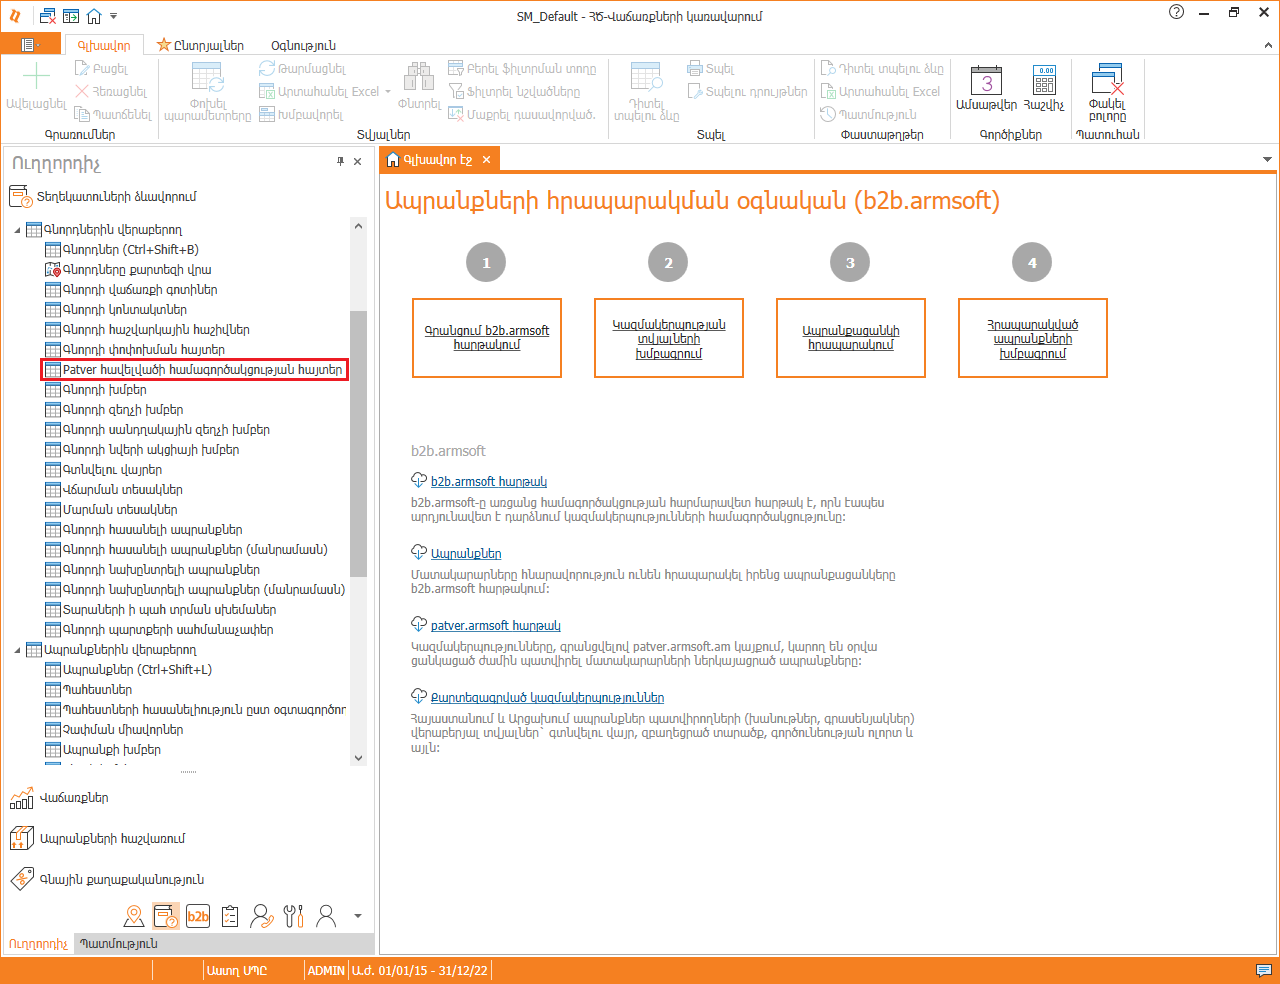Click the Ավելացնել plus button
1280x984 pixels.
[x=36, y=86]
